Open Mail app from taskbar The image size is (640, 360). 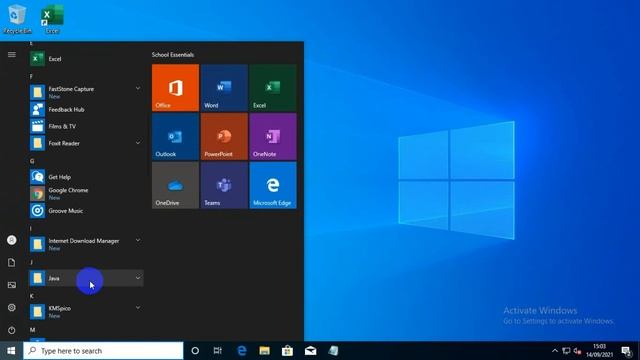(310, 351)
